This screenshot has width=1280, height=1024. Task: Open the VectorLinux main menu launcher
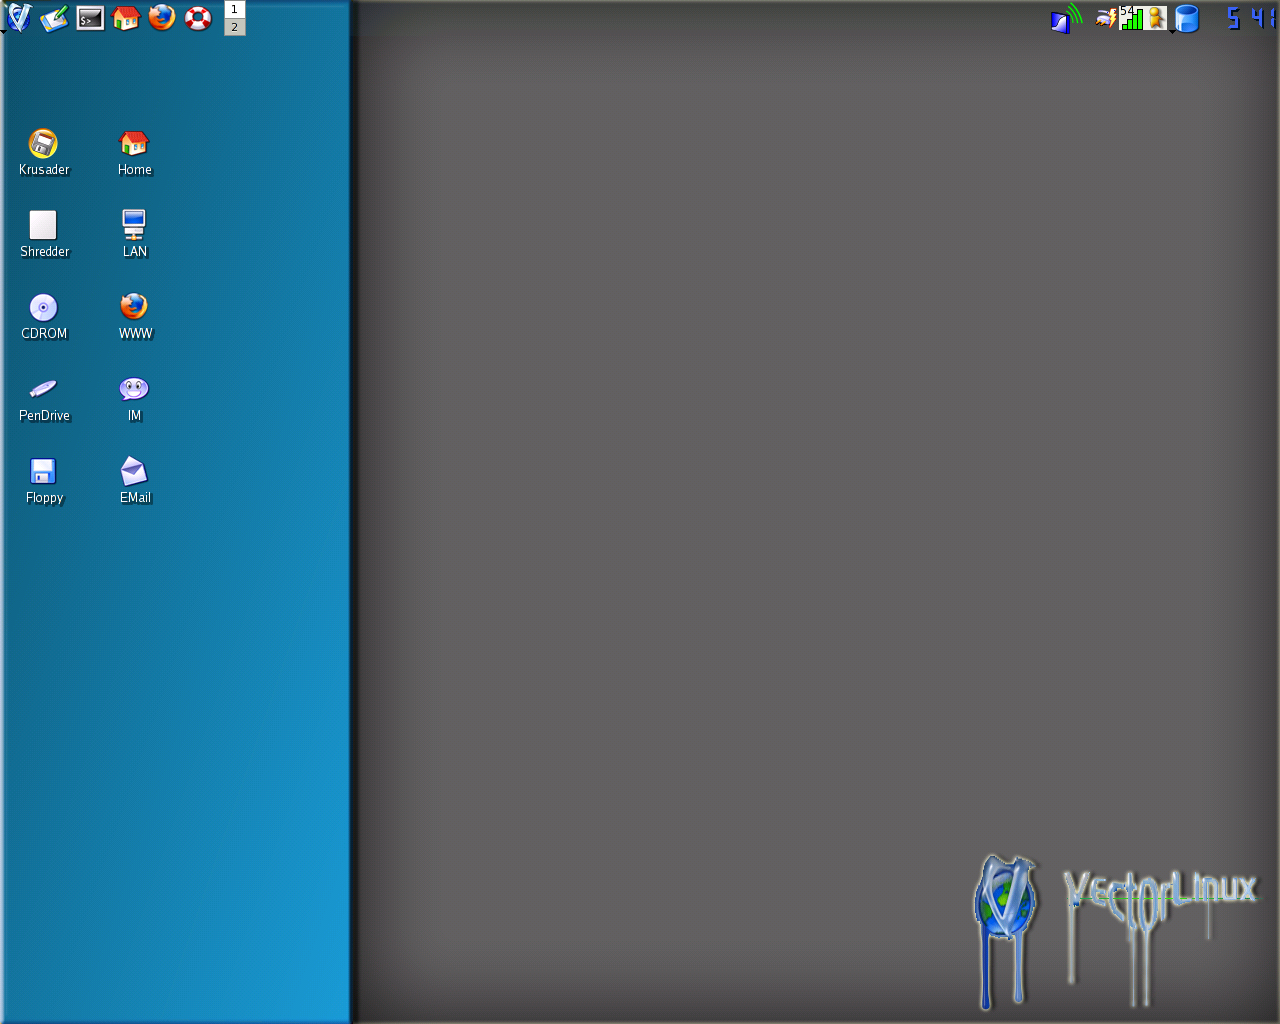point(19,17)
